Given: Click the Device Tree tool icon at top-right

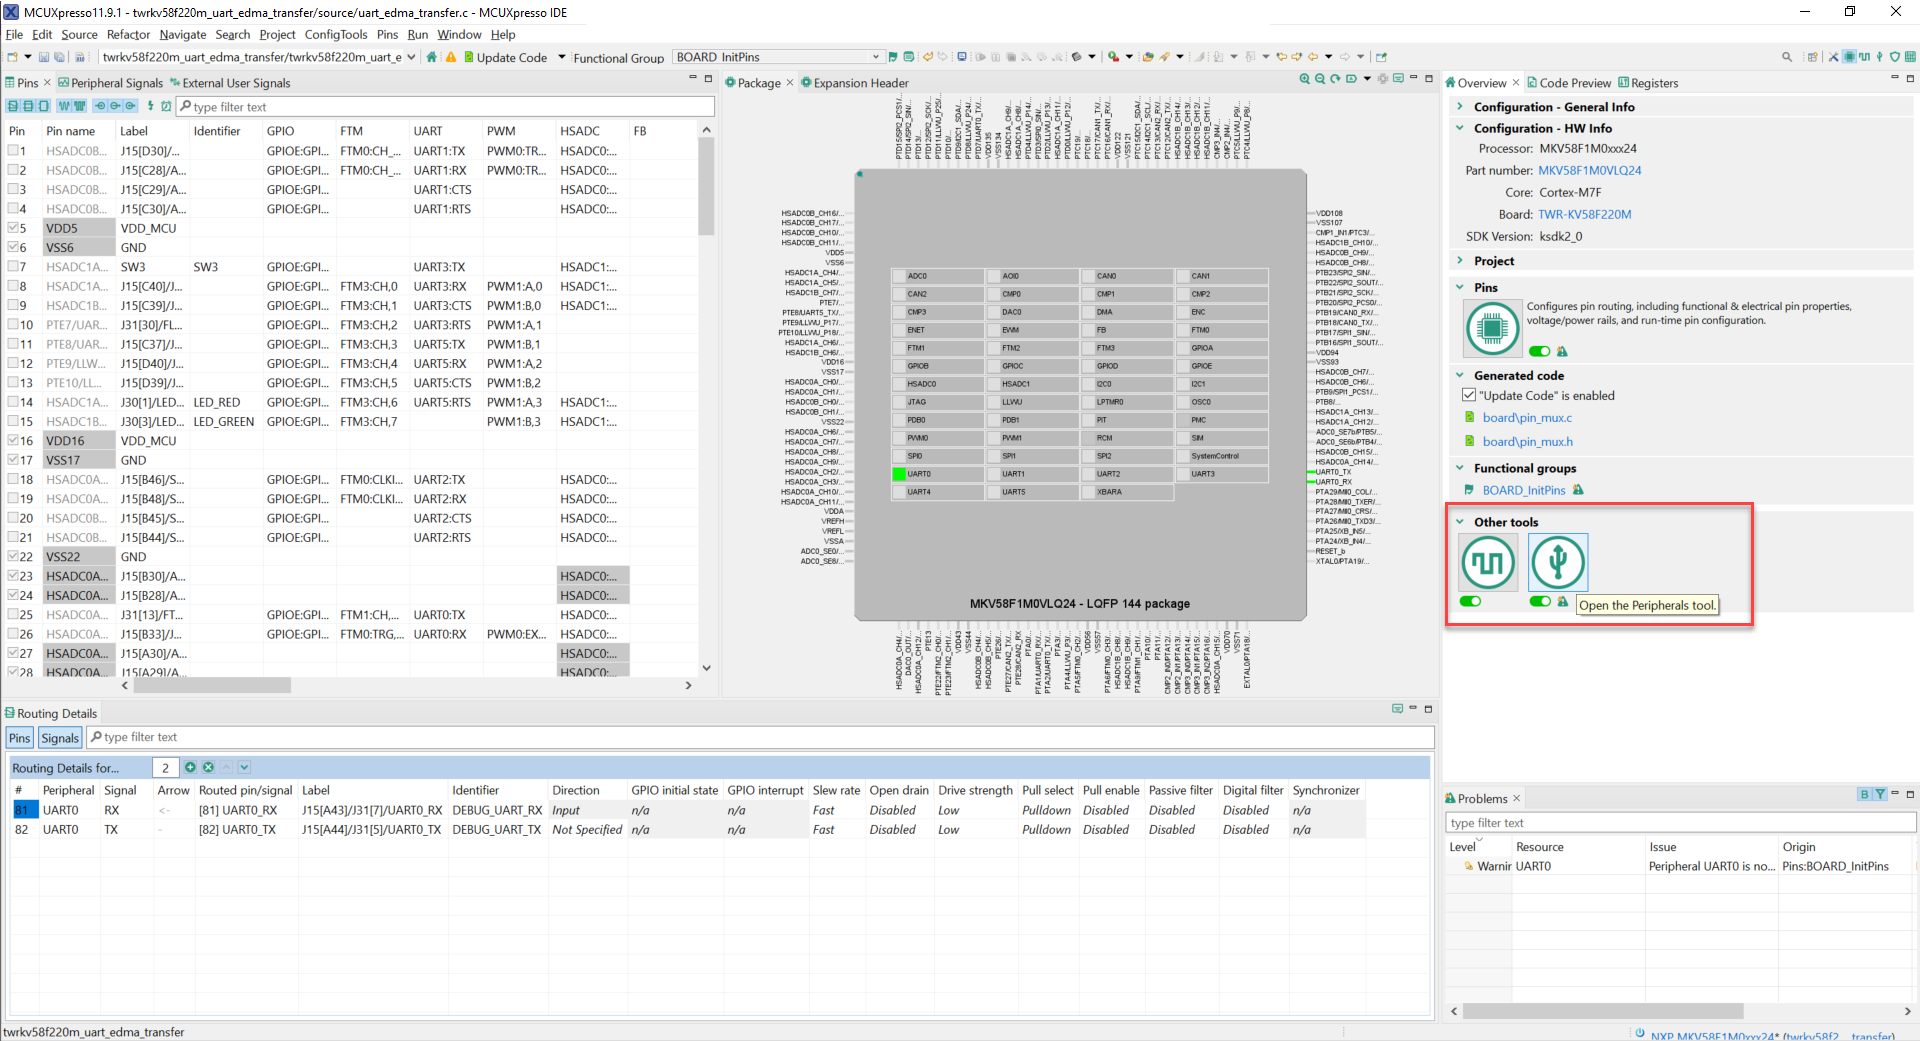Looking at the screenshot, I should [x=1910, y=57].
